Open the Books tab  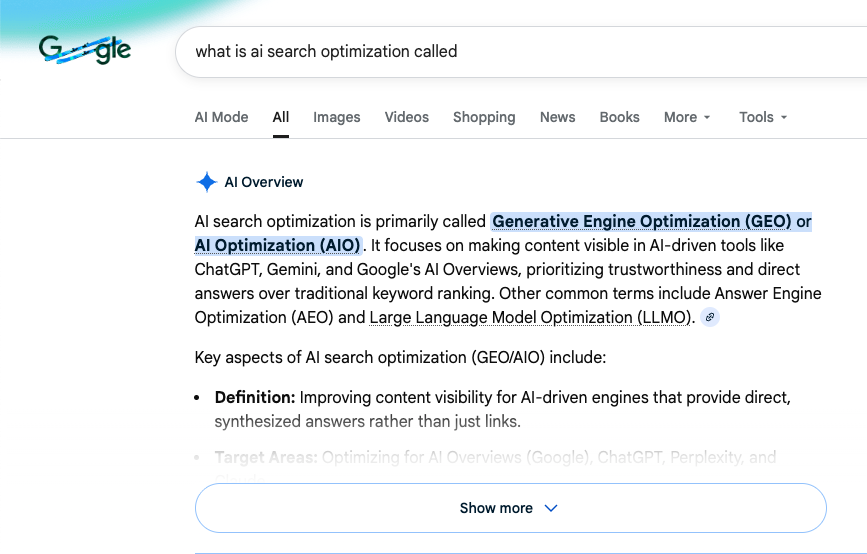(x=619, y=117)
